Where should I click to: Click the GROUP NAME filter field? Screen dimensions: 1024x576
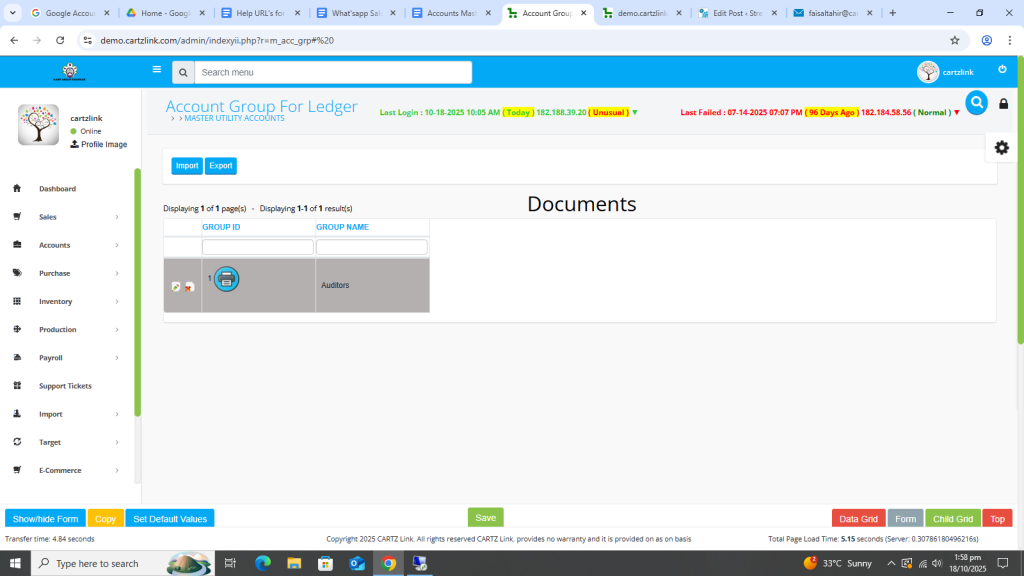click(x=371, y=247)
